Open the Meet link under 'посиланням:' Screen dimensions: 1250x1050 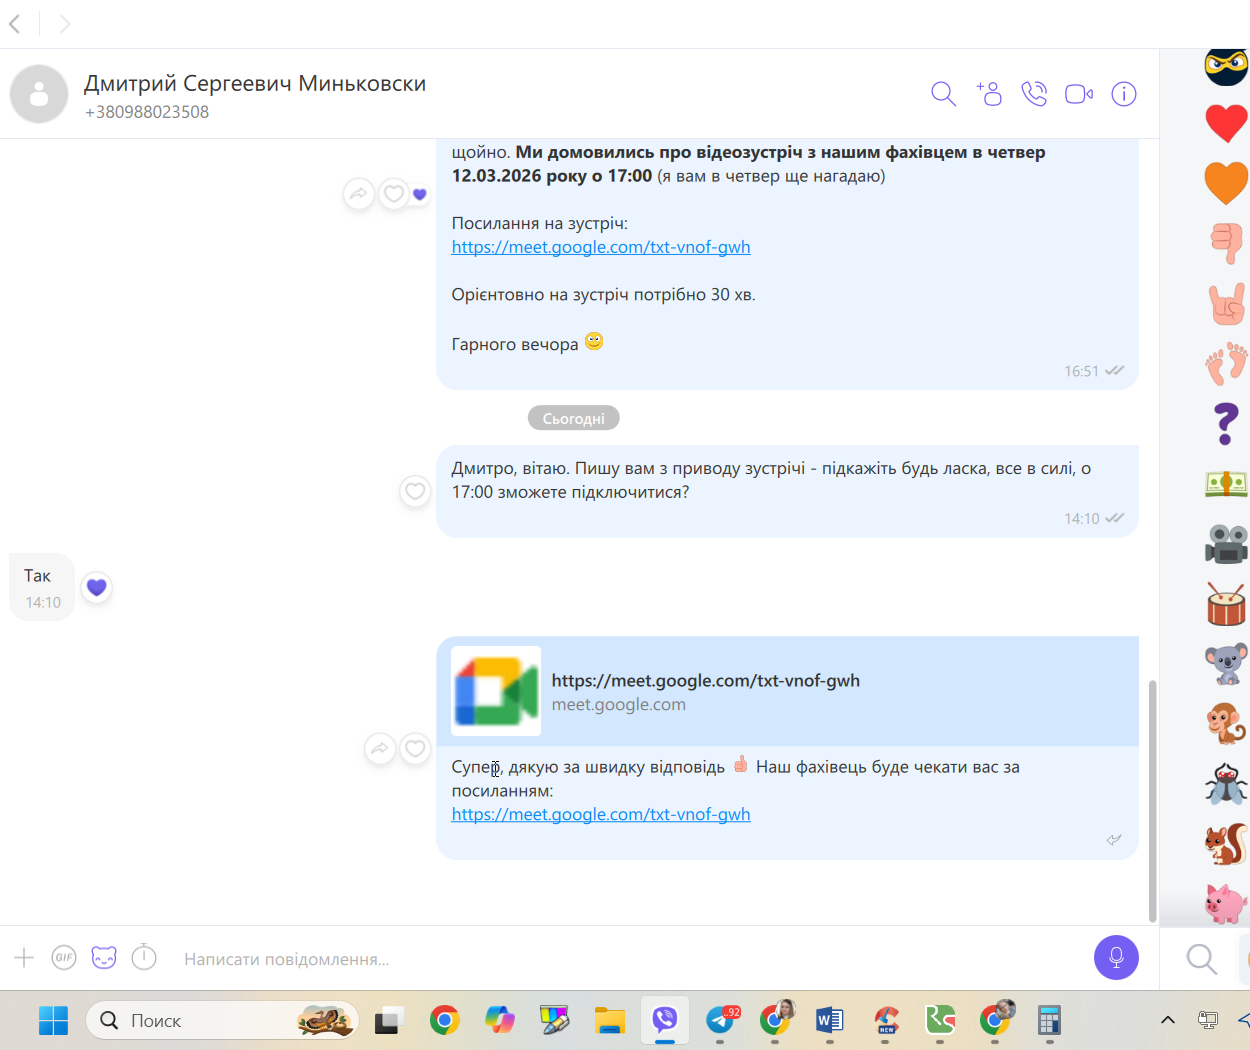click(601, 814)
